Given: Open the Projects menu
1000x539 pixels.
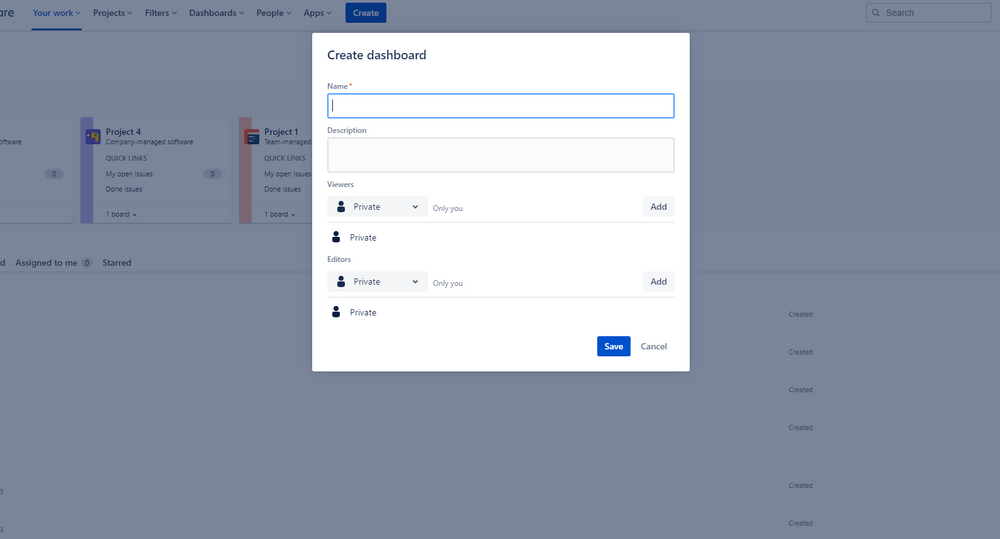Looking at the screenshot, I should click(x=112, y=13).
